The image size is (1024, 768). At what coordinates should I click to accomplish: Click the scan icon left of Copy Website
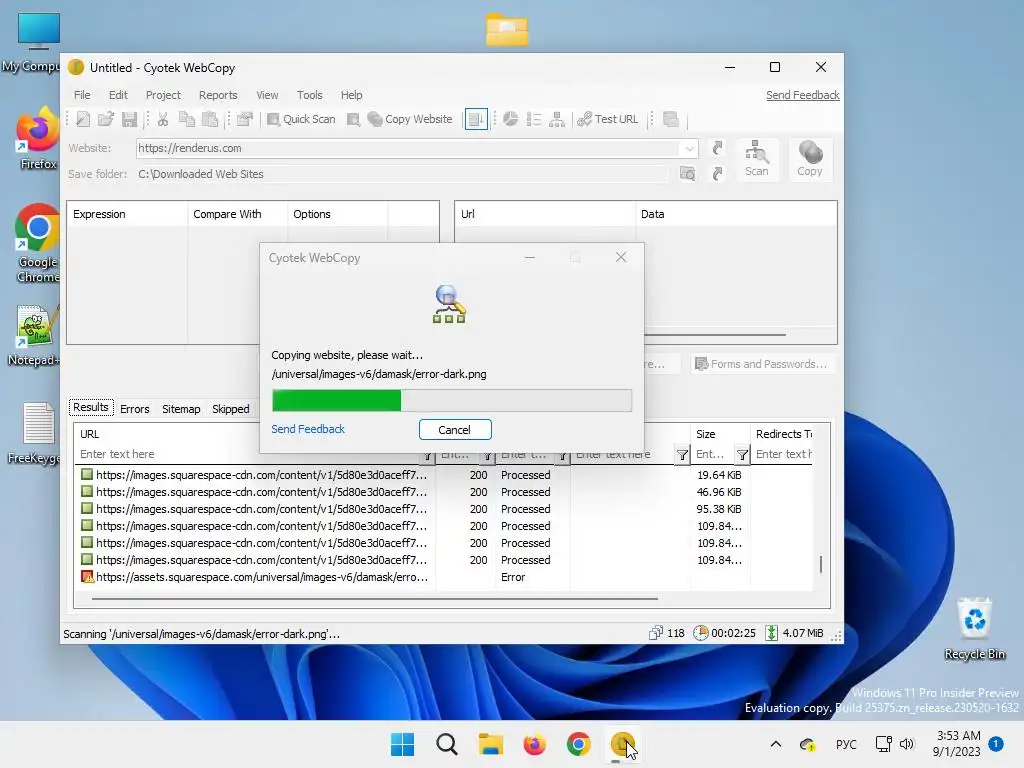click(353, 119)
